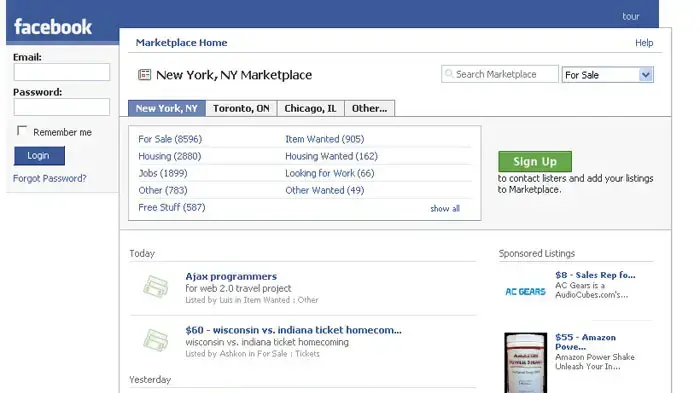
Task: Click the Marketplace Home link
Action: (x=181, y=43)
